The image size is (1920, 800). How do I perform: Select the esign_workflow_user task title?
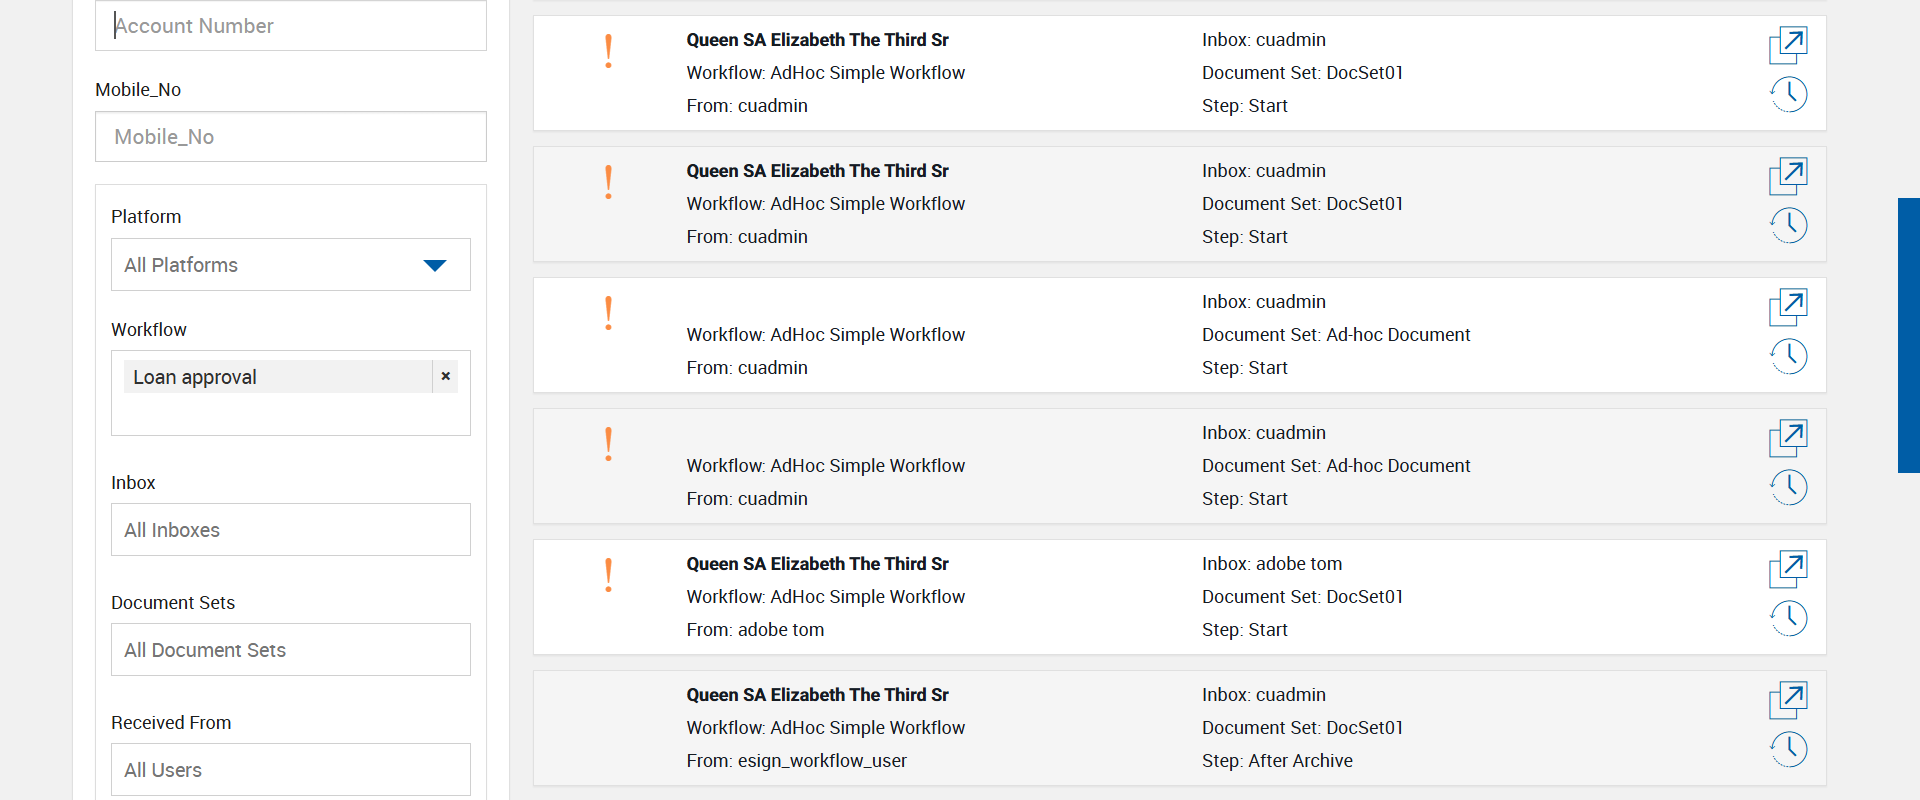[x=817, y=695]
